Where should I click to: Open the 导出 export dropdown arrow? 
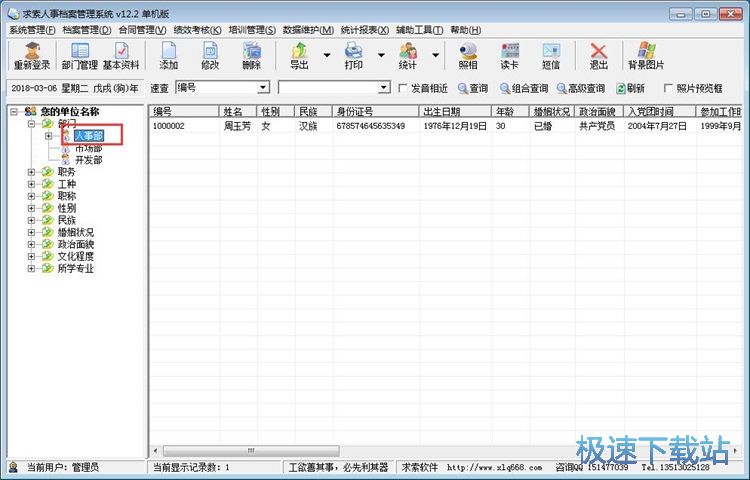tap(326, 56)
